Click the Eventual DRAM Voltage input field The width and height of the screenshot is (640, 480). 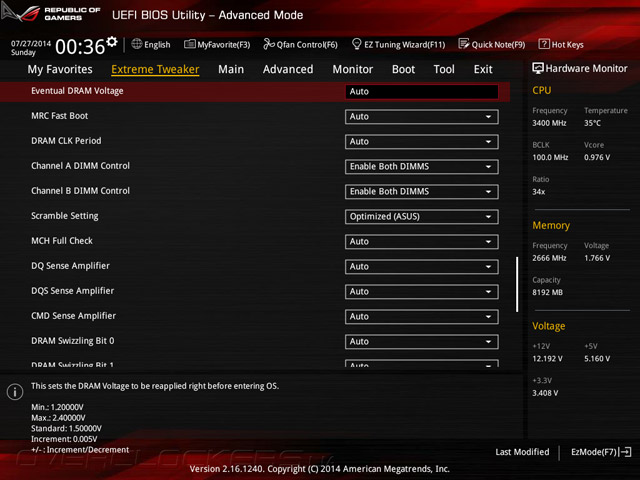click(x=422, y=91)
